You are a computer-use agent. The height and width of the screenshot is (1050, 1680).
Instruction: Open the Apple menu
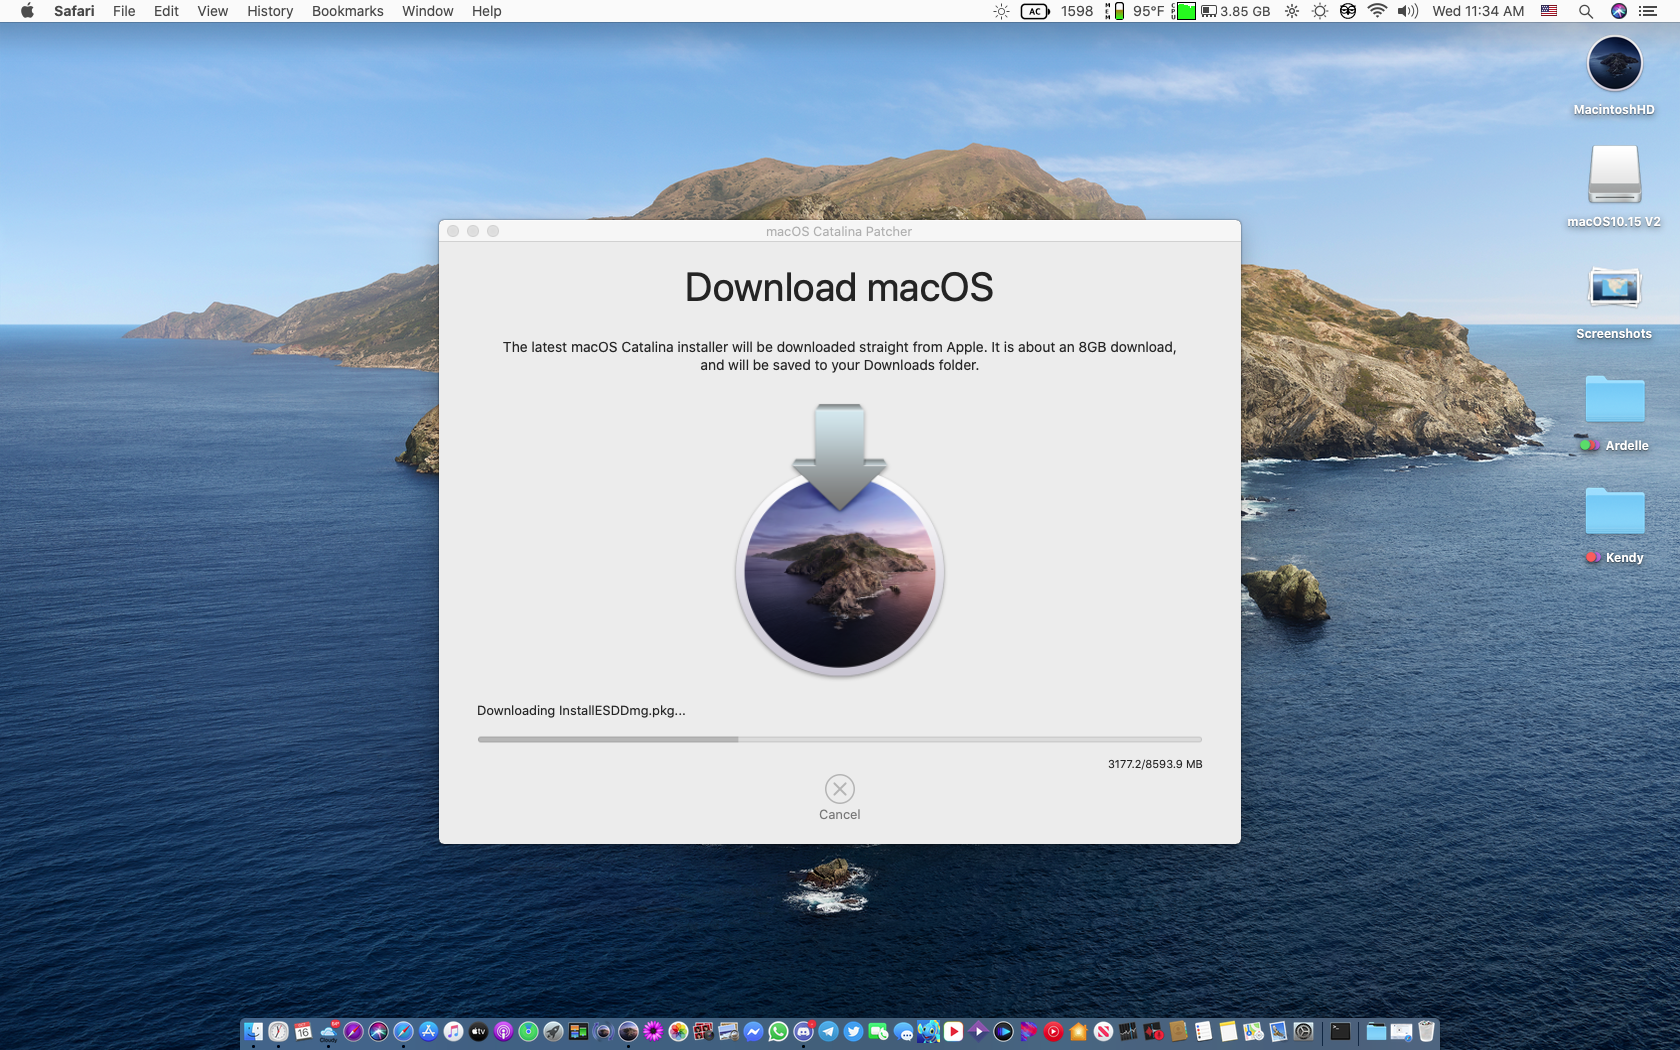(x=27, y=11)
